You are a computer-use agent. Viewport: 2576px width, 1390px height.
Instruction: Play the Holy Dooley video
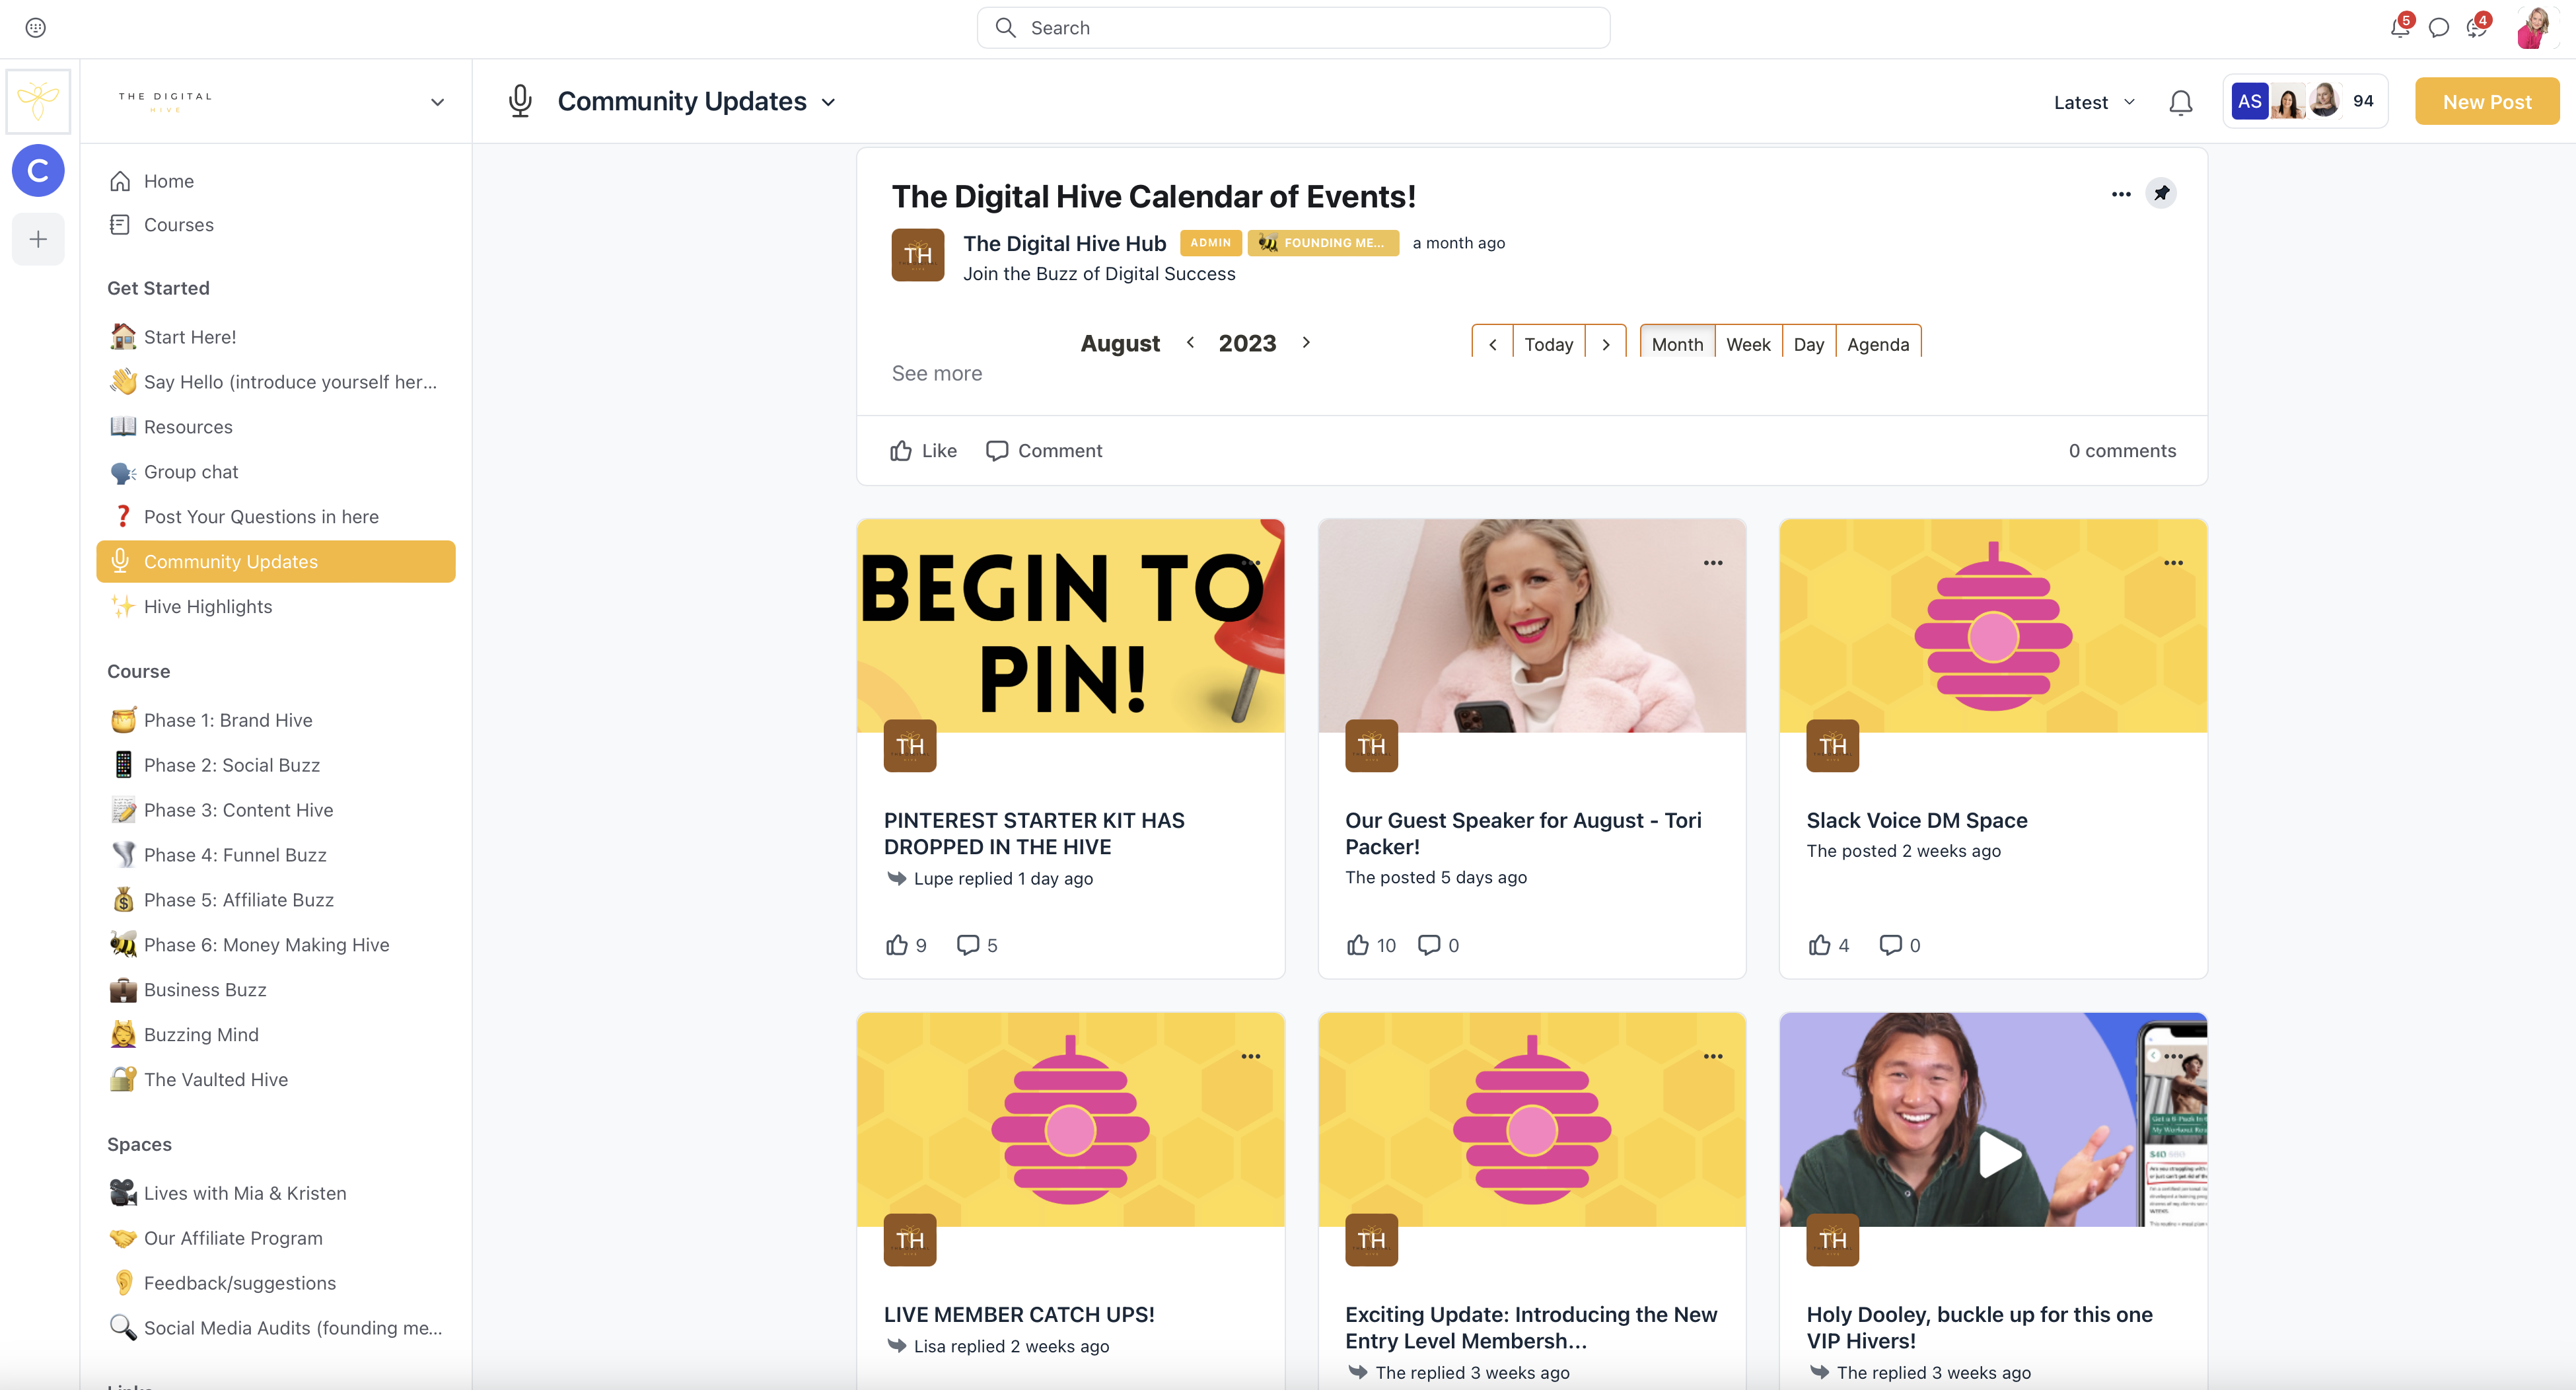(x=1999, y=1155)
